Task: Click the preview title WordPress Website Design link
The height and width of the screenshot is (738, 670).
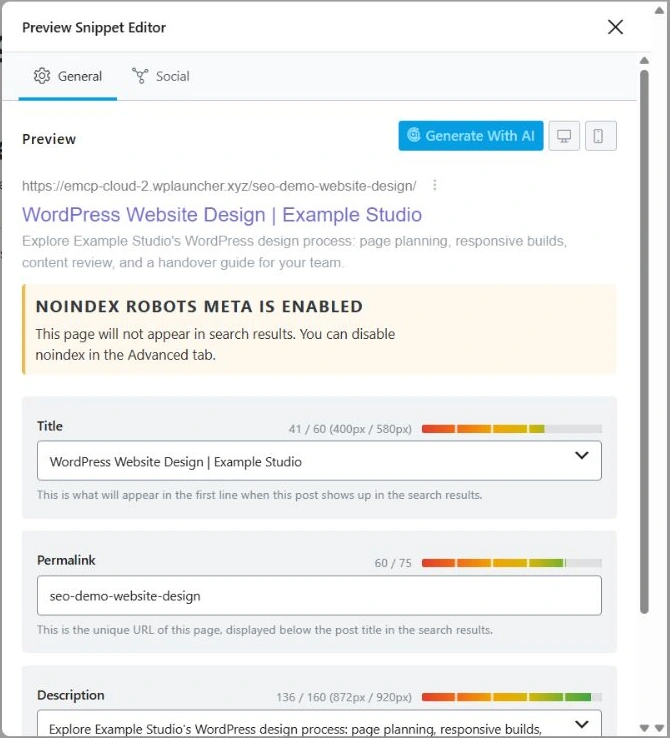Action: [222, 215]
